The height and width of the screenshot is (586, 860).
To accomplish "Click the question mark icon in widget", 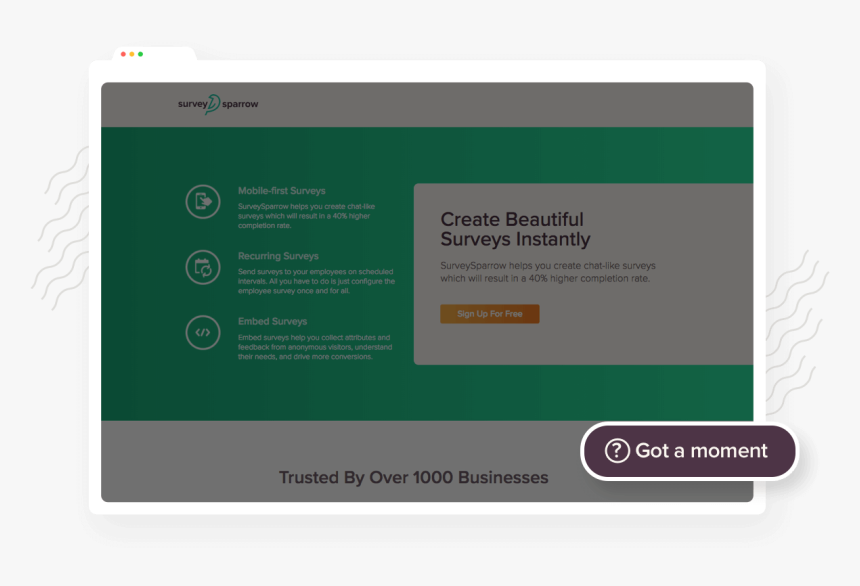I will (x=617, y=451).
